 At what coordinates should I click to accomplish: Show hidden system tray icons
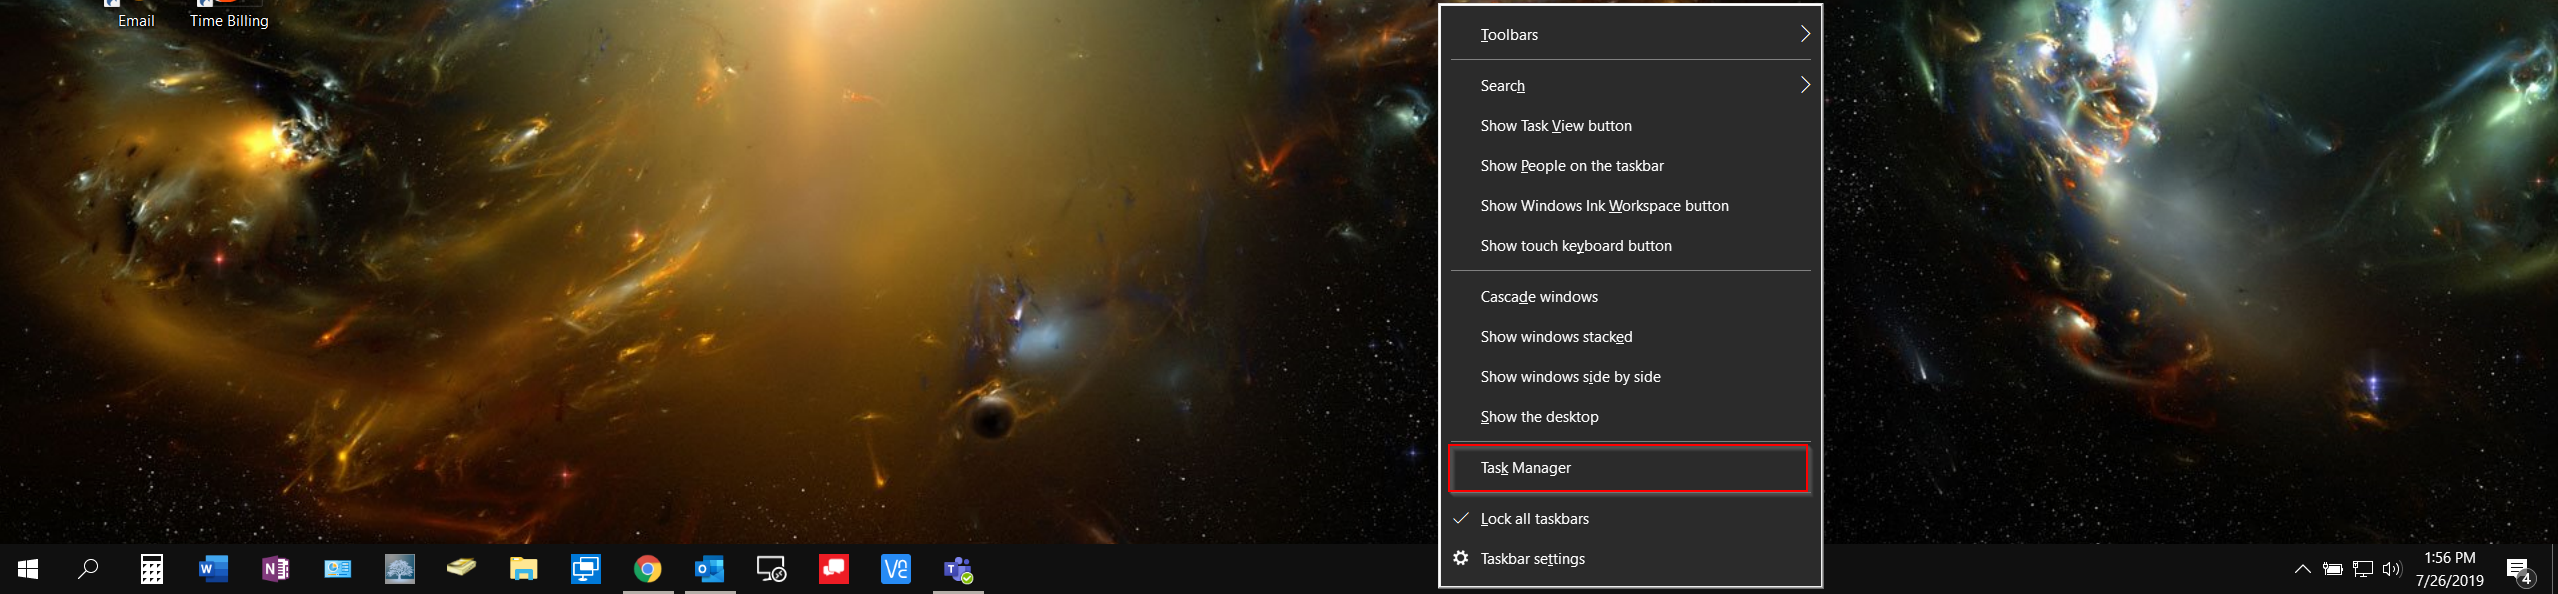tap(2302, 569)
